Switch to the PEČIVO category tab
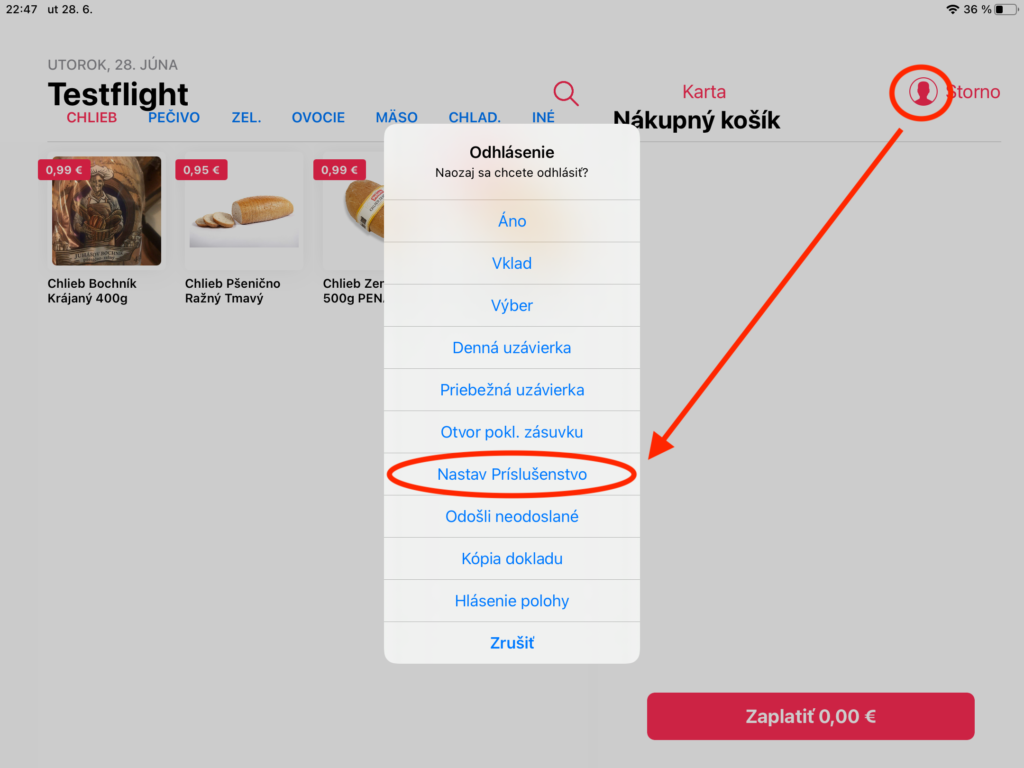The image size is (1024, 768). pos(174,118)
